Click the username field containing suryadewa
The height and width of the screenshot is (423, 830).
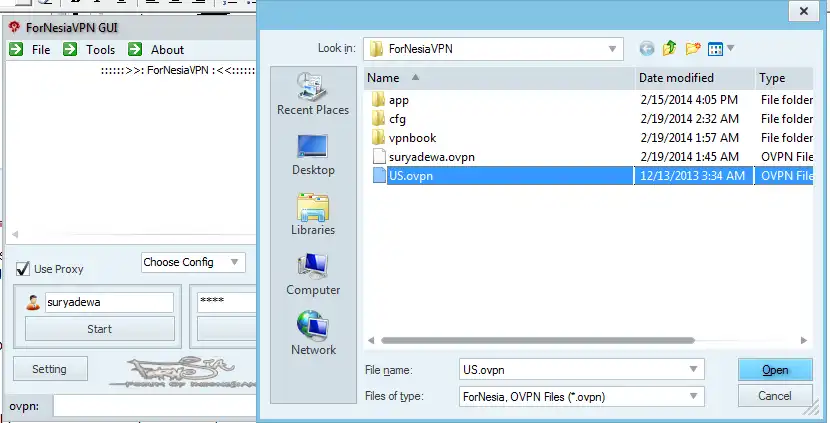109,302
